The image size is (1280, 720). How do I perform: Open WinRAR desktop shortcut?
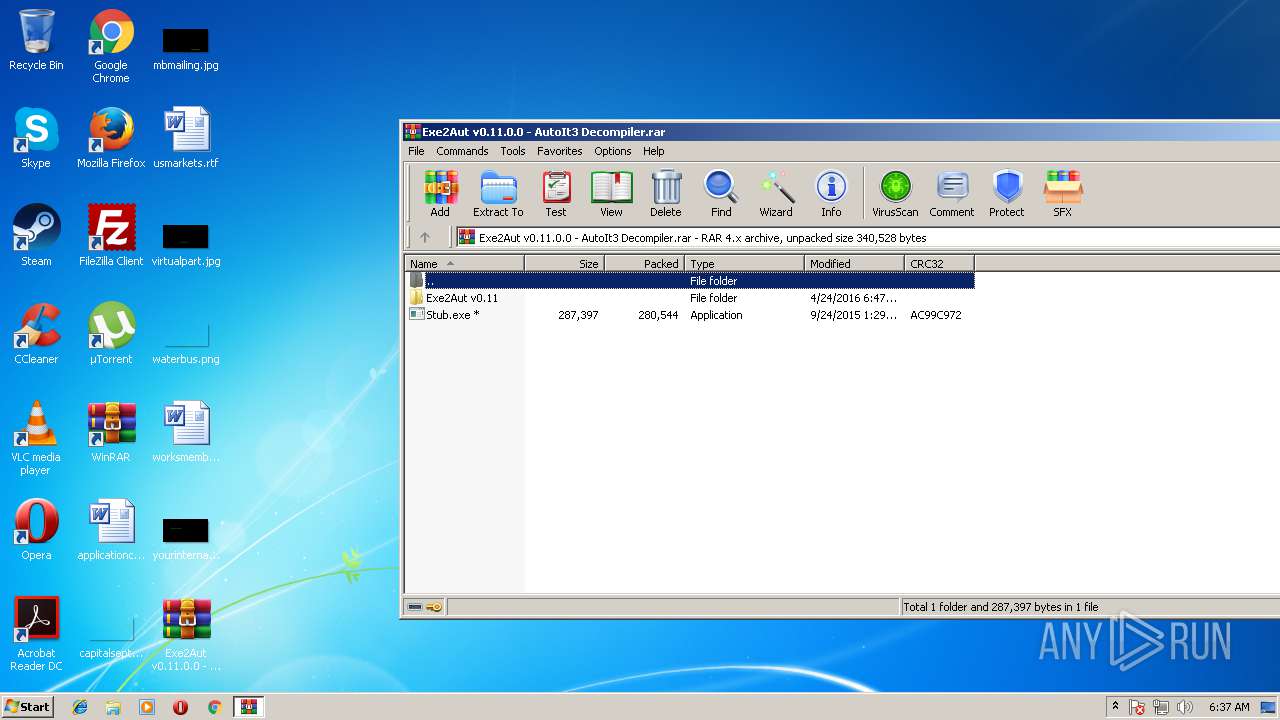111,432
